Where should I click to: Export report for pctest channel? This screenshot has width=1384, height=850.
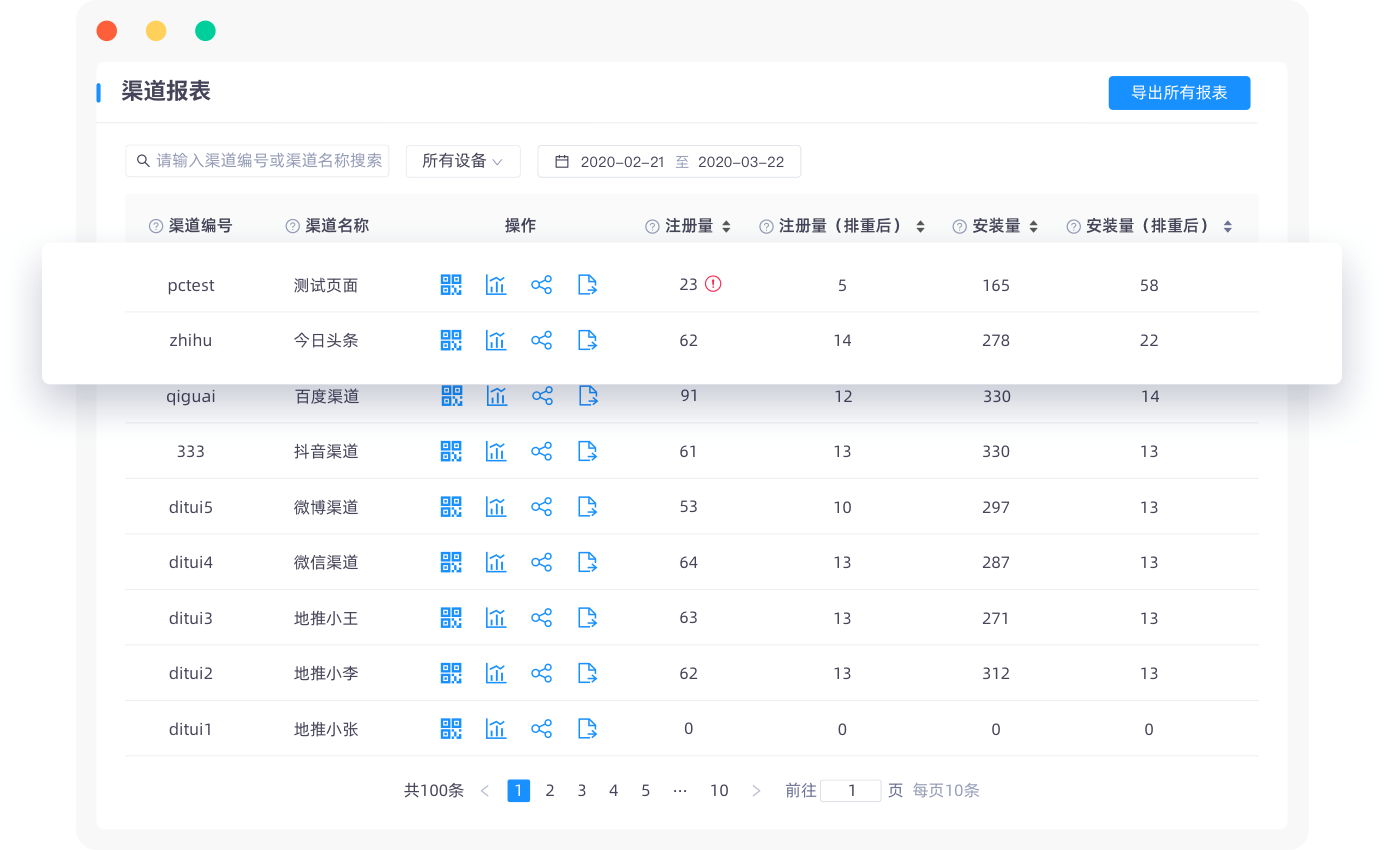(x=588, y=285)
